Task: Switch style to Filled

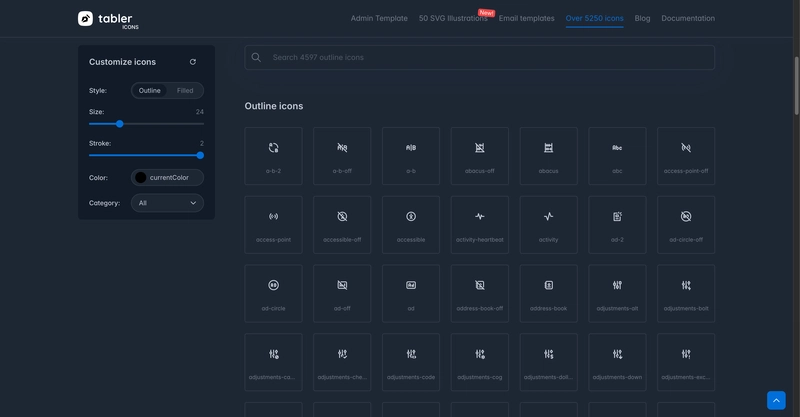Action: point(185,90)
